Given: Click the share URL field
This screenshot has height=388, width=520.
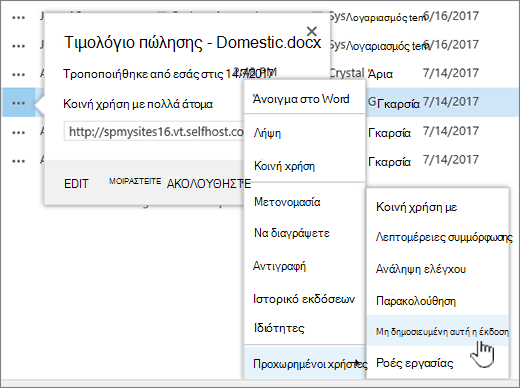Looking at the screenshot, I should click(154, 131).
